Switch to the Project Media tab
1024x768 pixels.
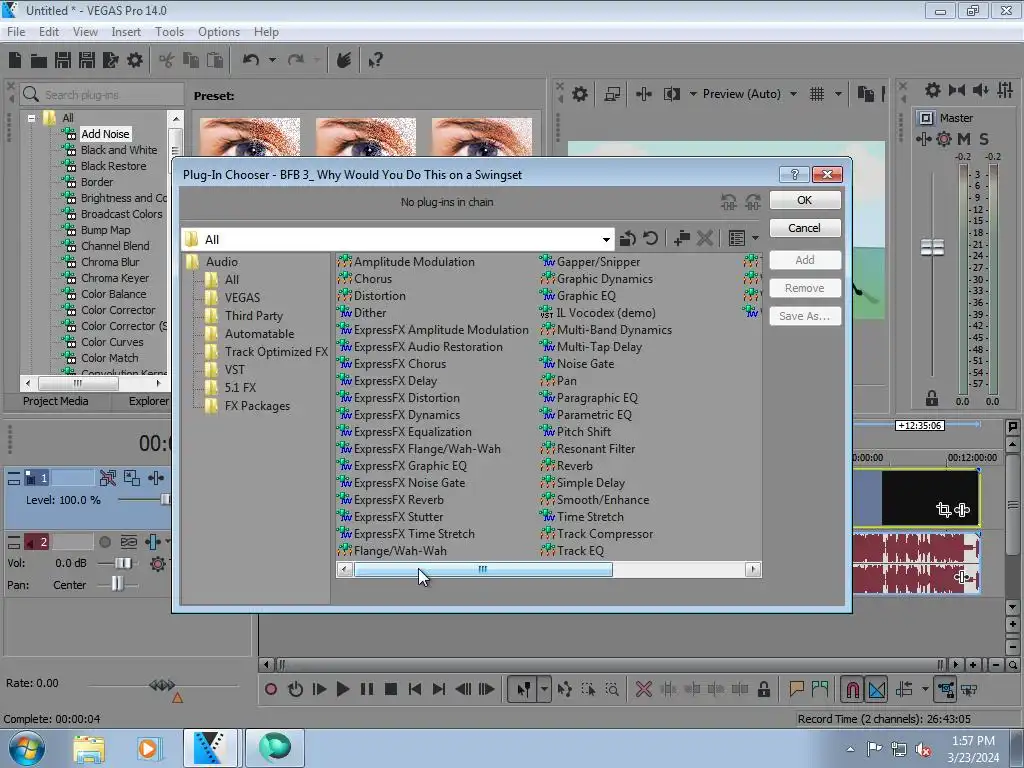tap(56, 401)
